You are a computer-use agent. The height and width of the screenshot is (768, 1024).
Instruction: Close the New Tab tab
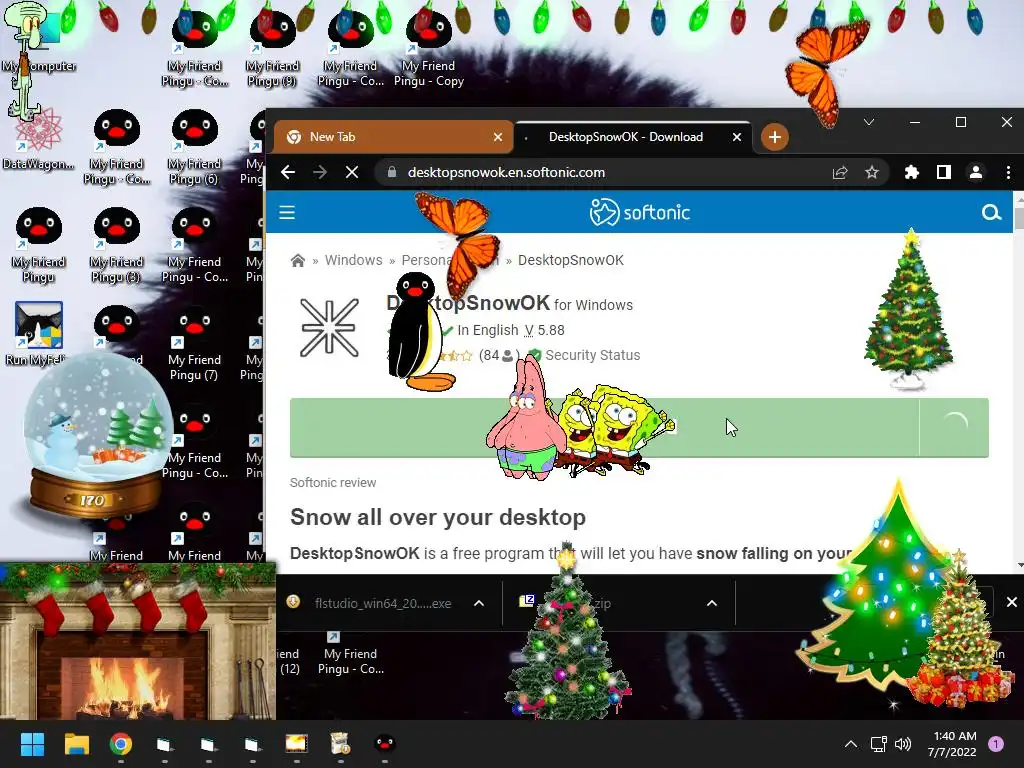[498, 137]
